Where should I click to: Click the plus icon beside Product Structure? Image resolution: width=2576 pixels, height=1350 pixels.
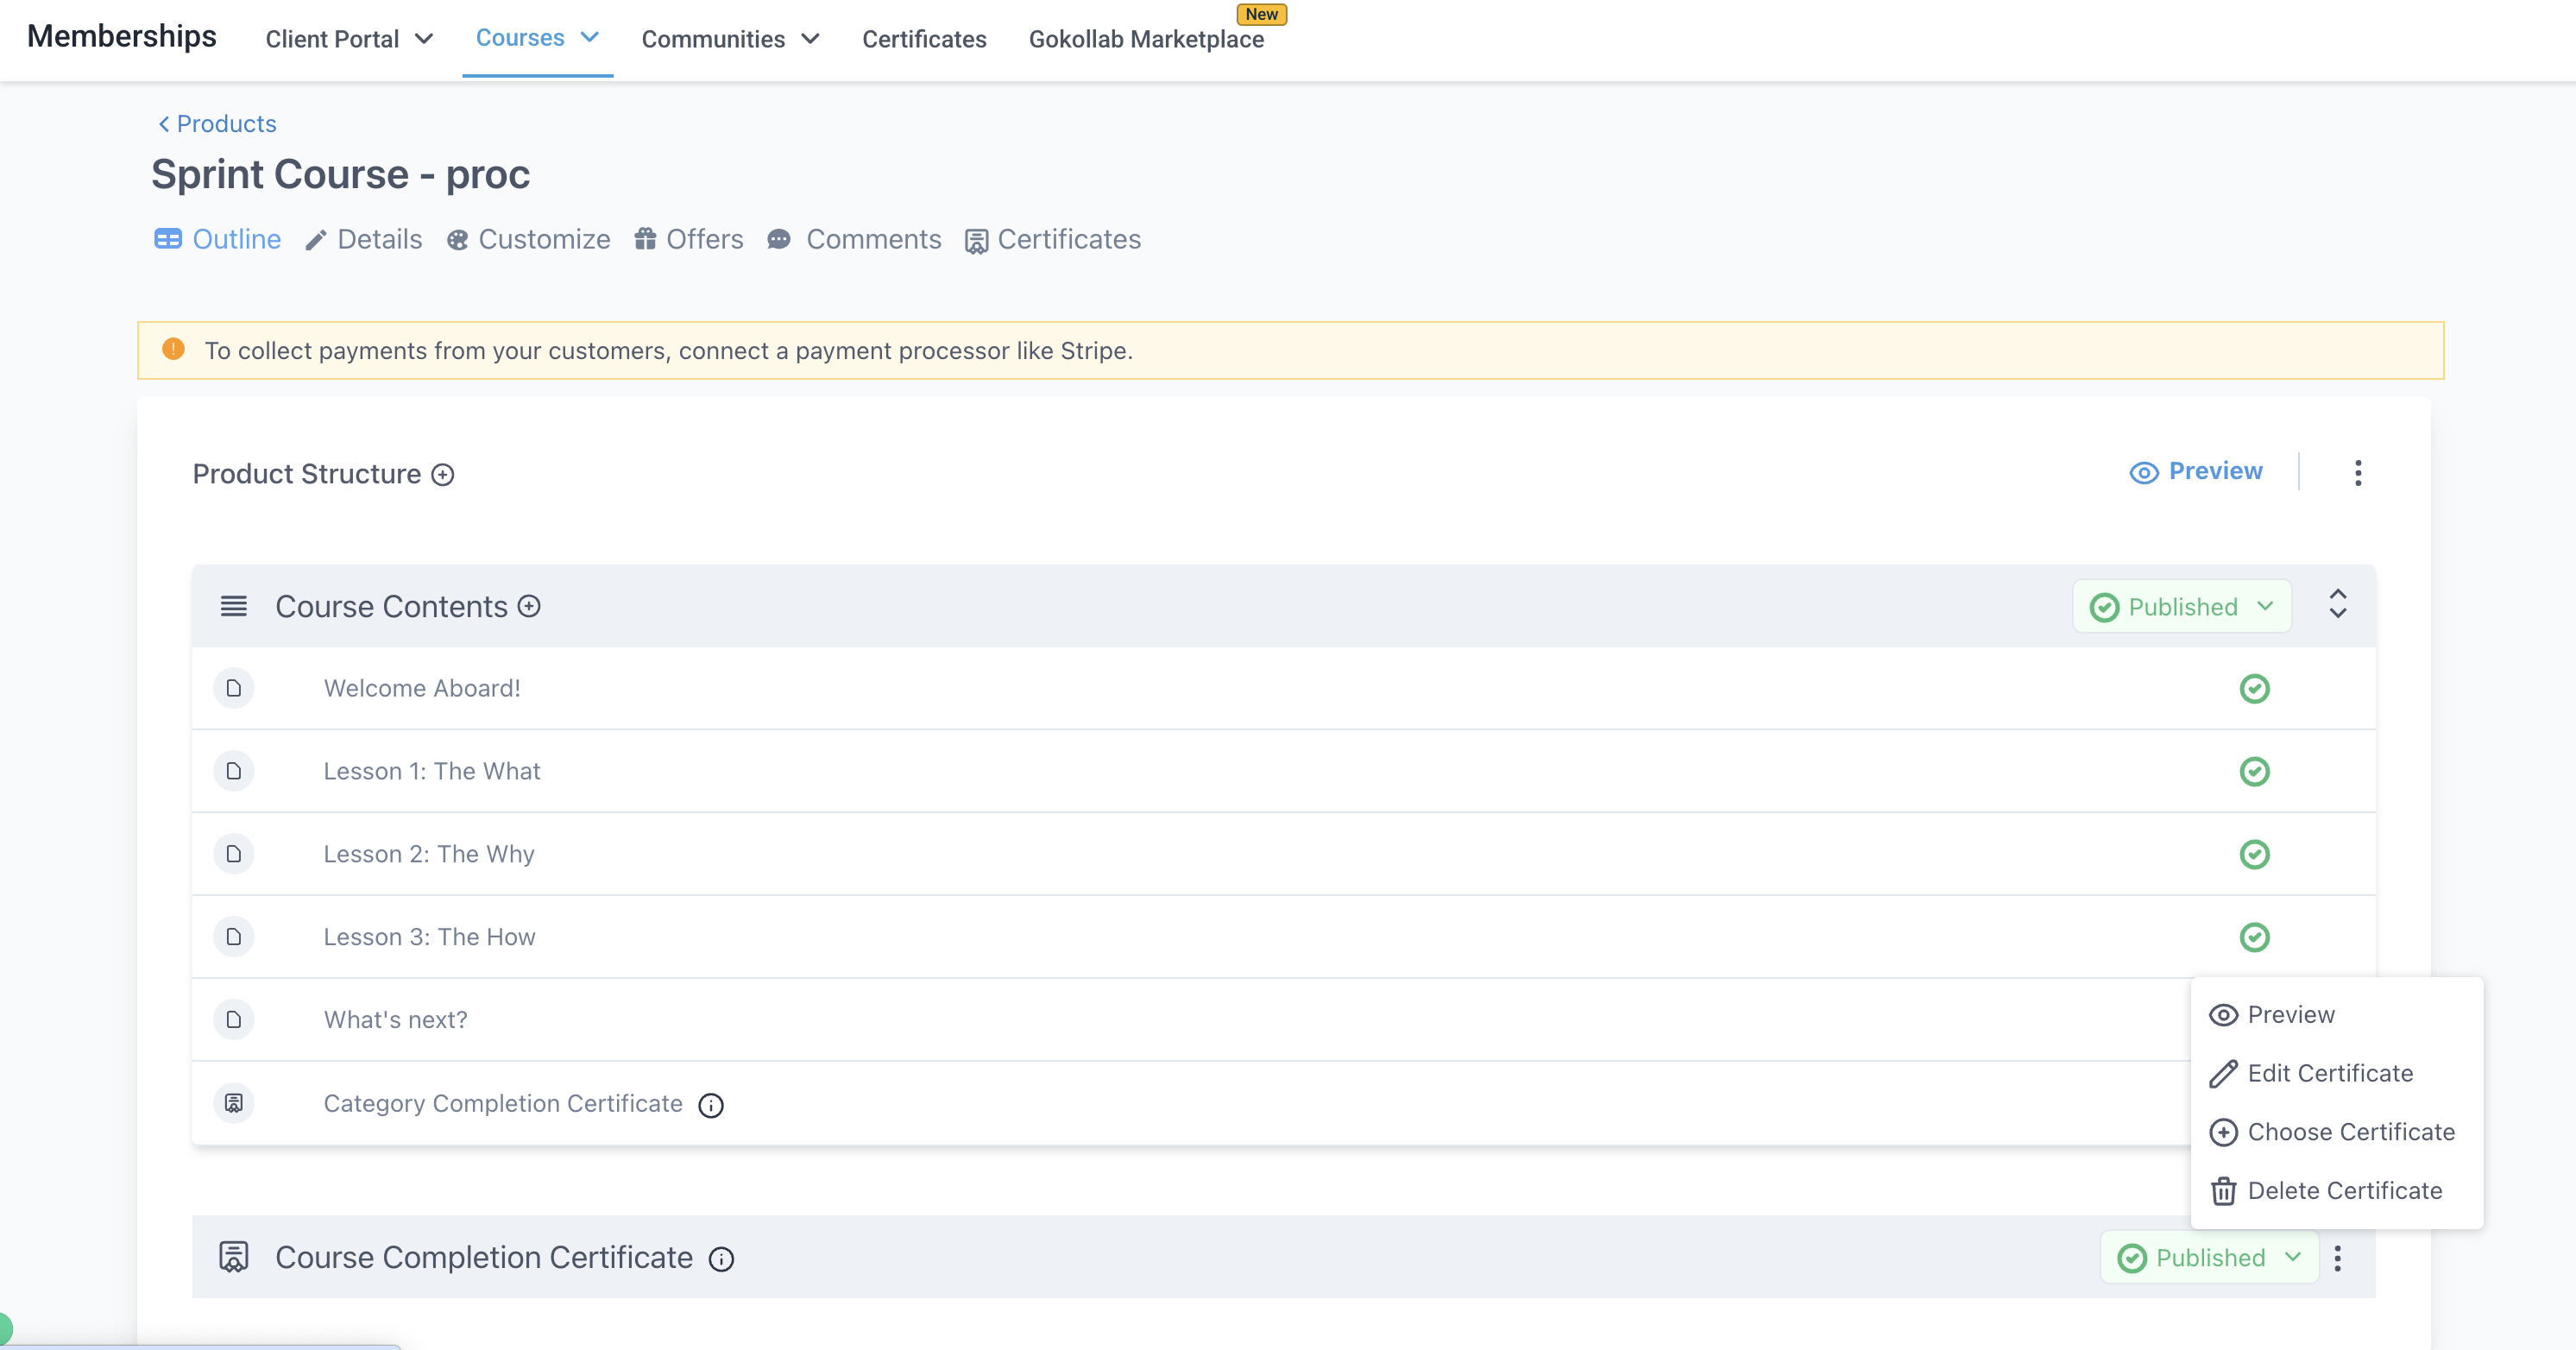[443, 475]
